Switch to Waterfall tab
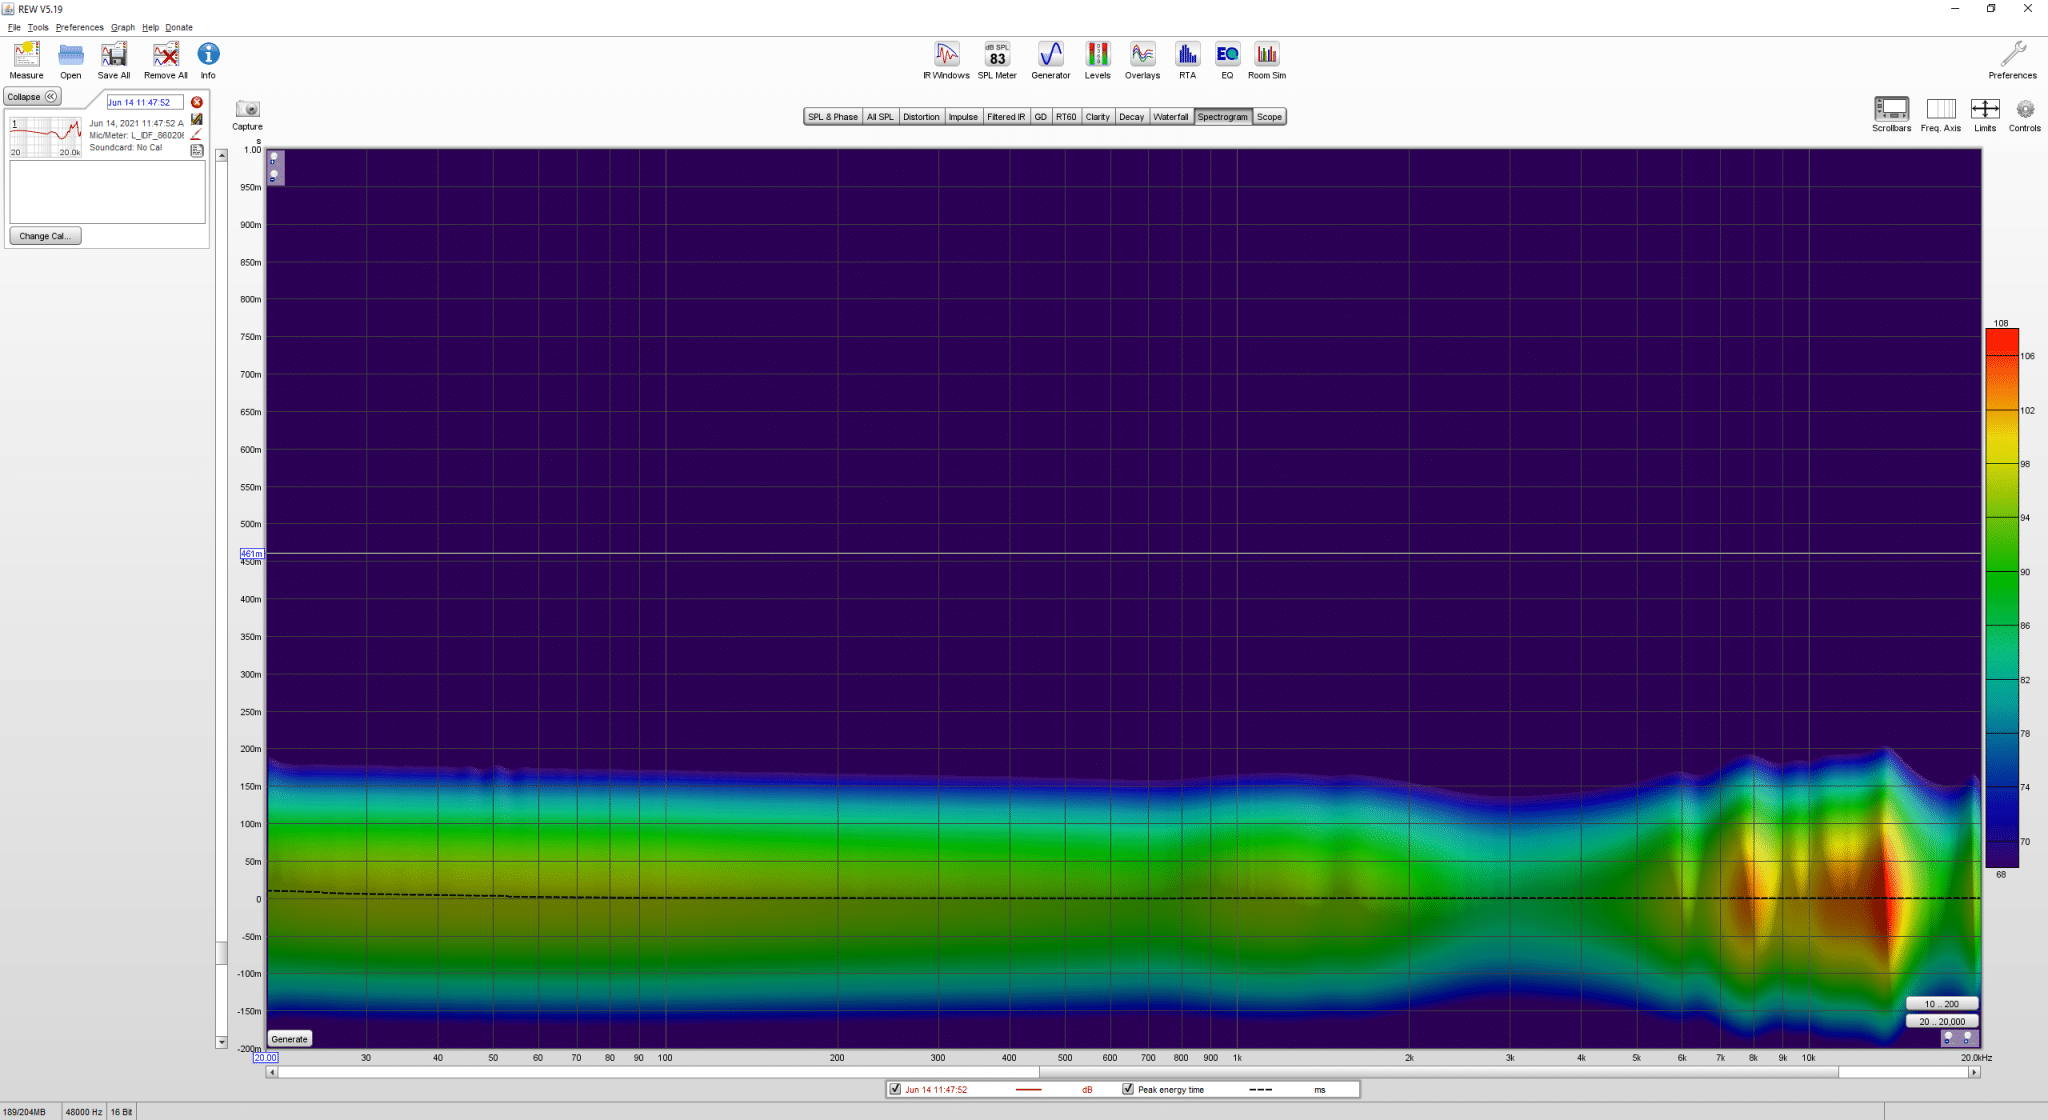Image resolution: width=2048 pixels, height=1120 pixels. coord(1171,117)
